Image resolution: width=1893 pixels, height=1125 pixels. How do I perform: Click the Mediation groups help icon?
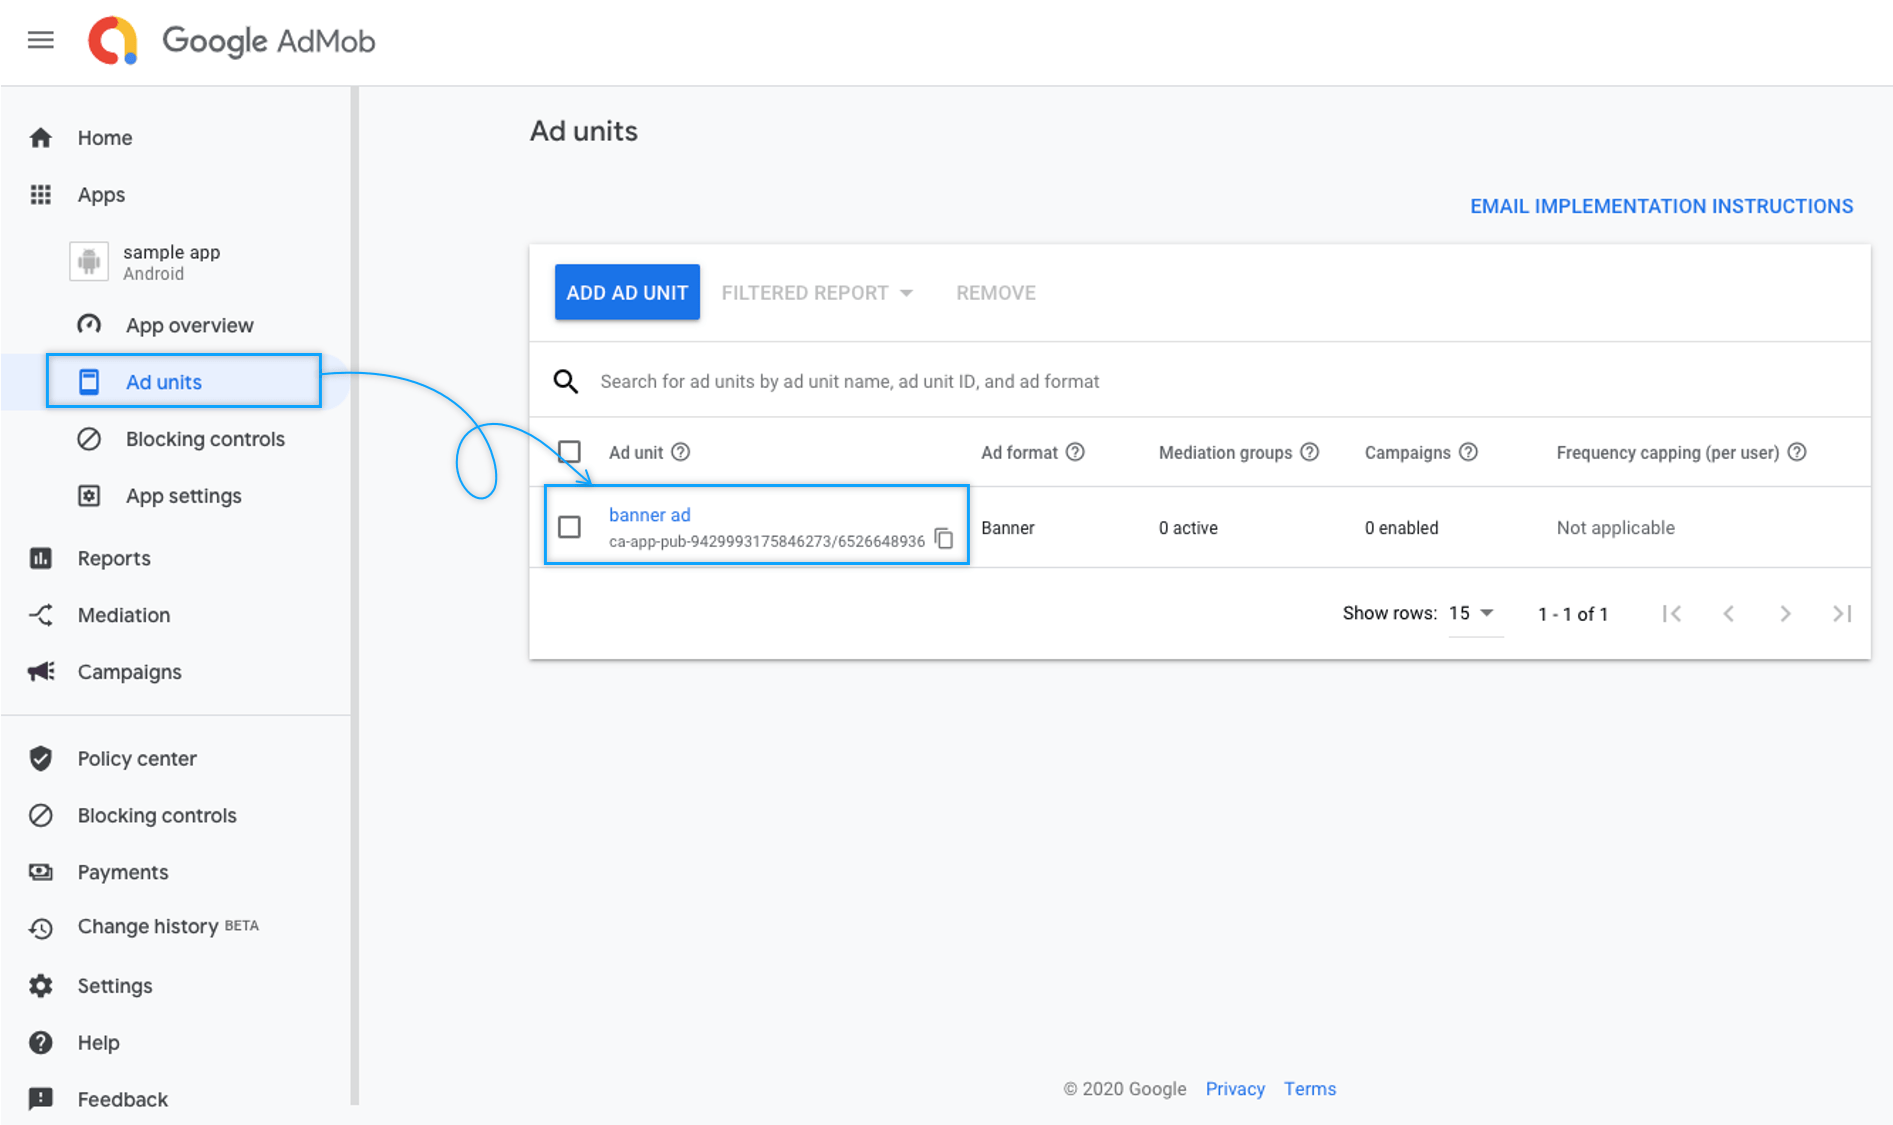click(1309, 452)
